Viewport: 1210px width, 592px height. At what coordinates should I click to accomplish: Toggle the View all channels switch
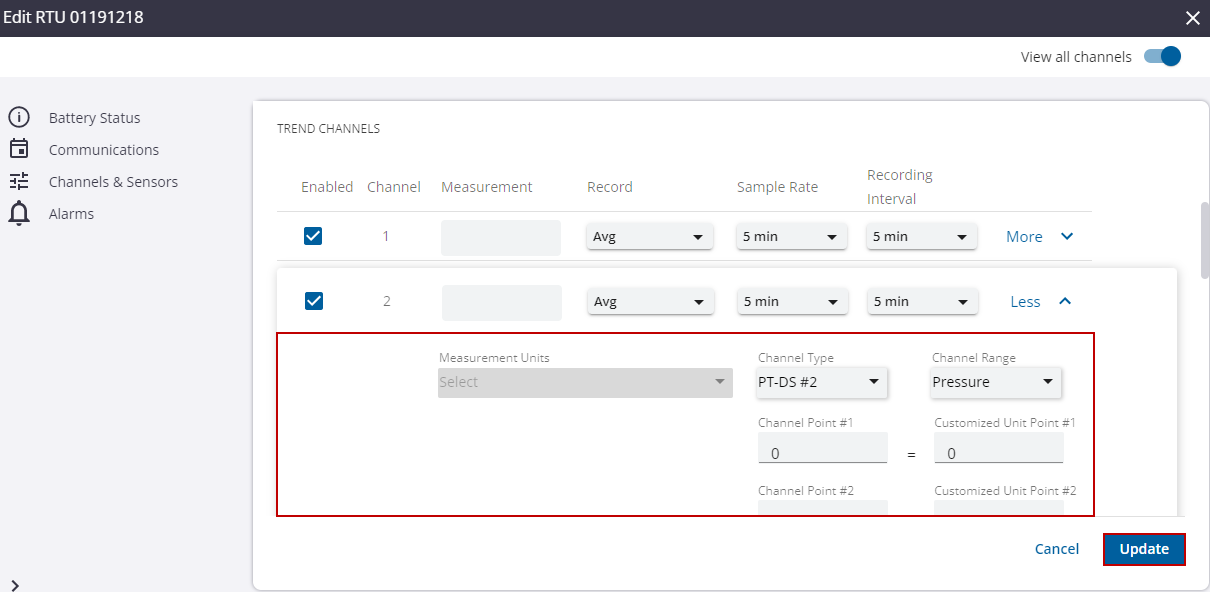coord(1163,56)
